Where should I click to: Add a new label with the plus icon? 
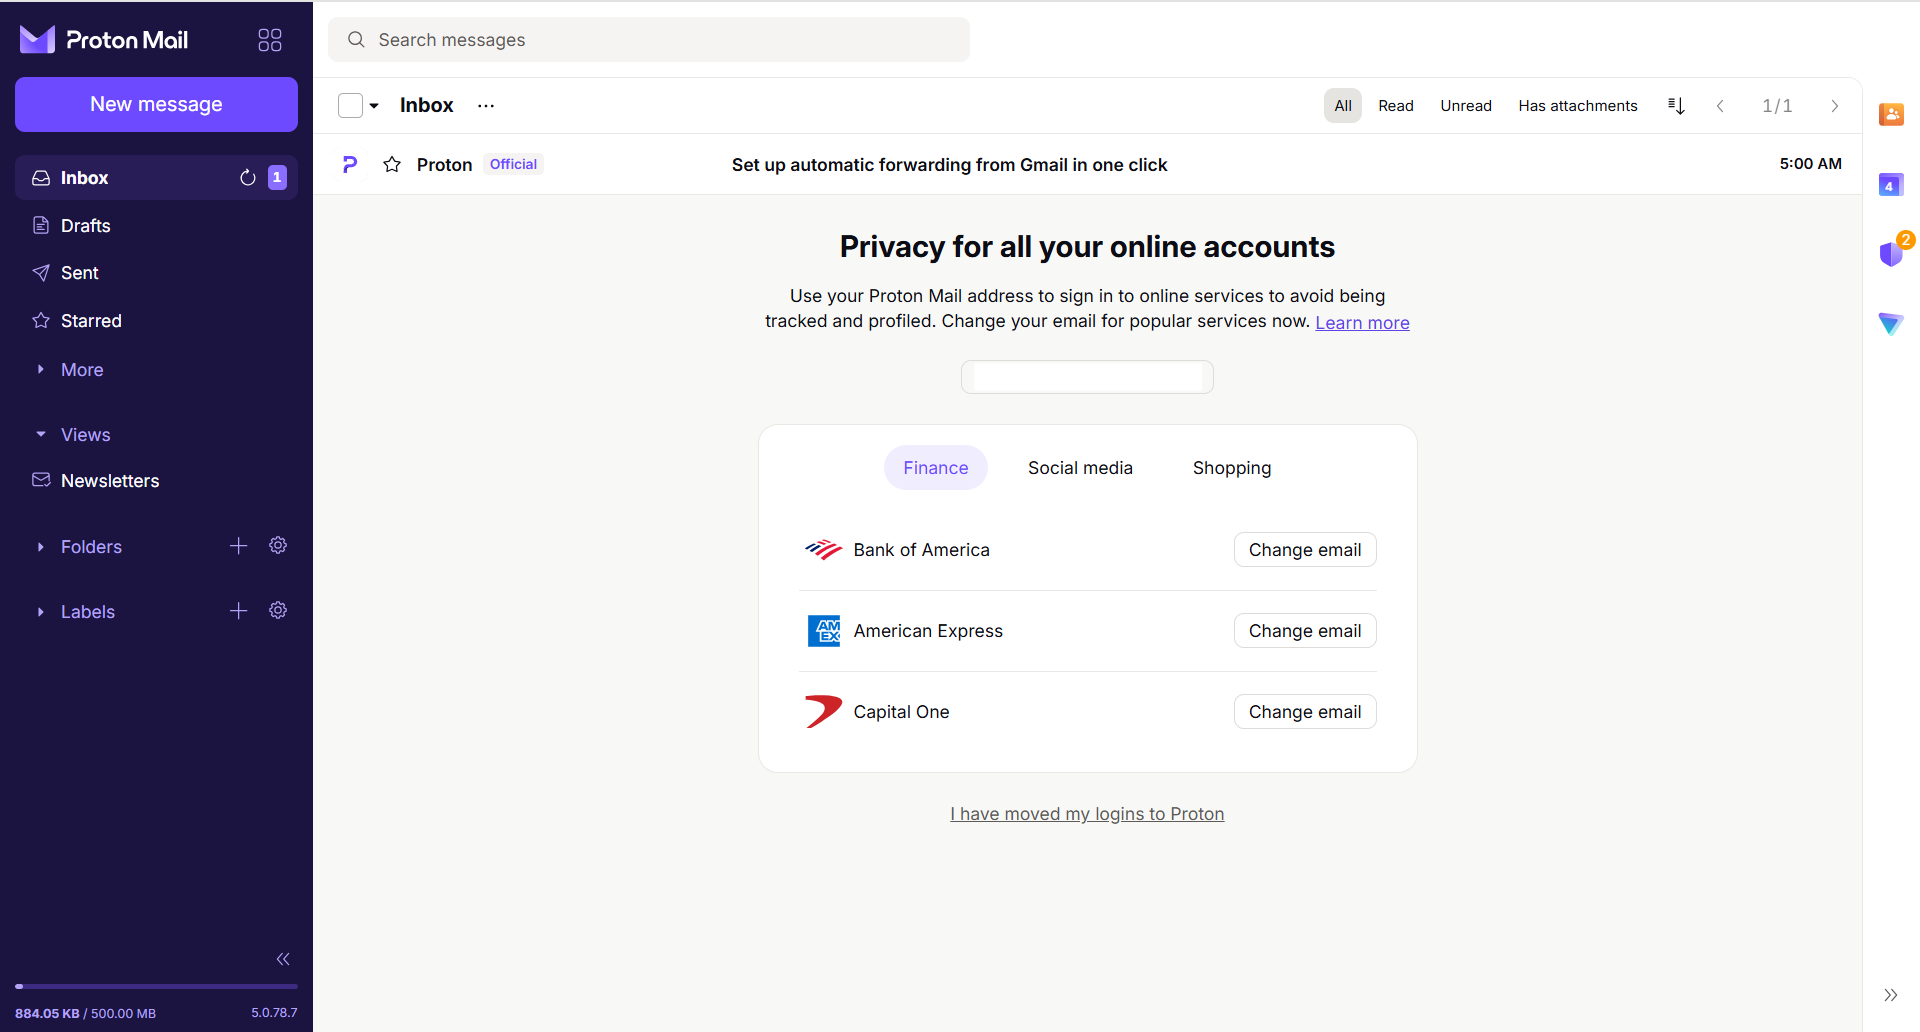pos(238,611)
